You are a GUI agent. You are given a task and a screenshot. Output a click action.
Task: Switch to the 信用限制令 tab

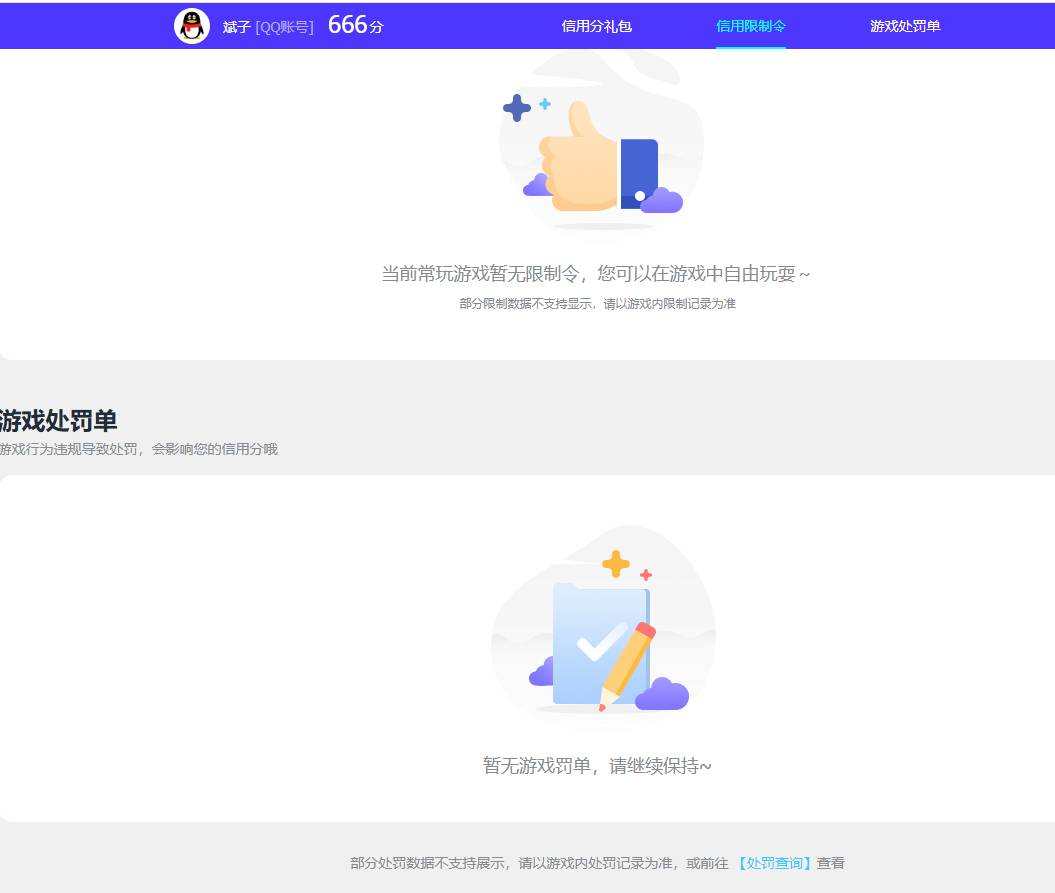(x=750, y=26)
